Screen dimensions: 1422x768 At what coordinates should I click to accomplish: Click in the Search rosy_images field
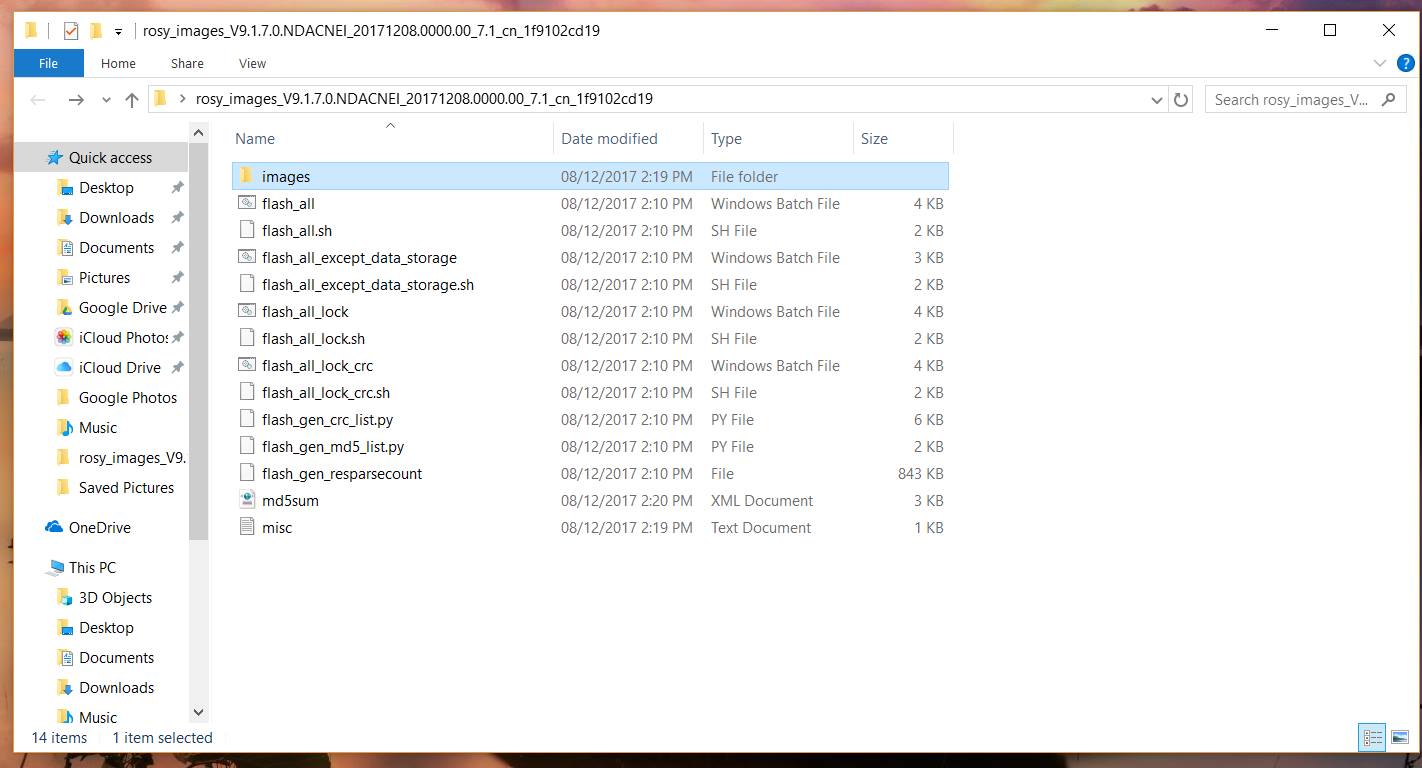[x=1290, y=100]
